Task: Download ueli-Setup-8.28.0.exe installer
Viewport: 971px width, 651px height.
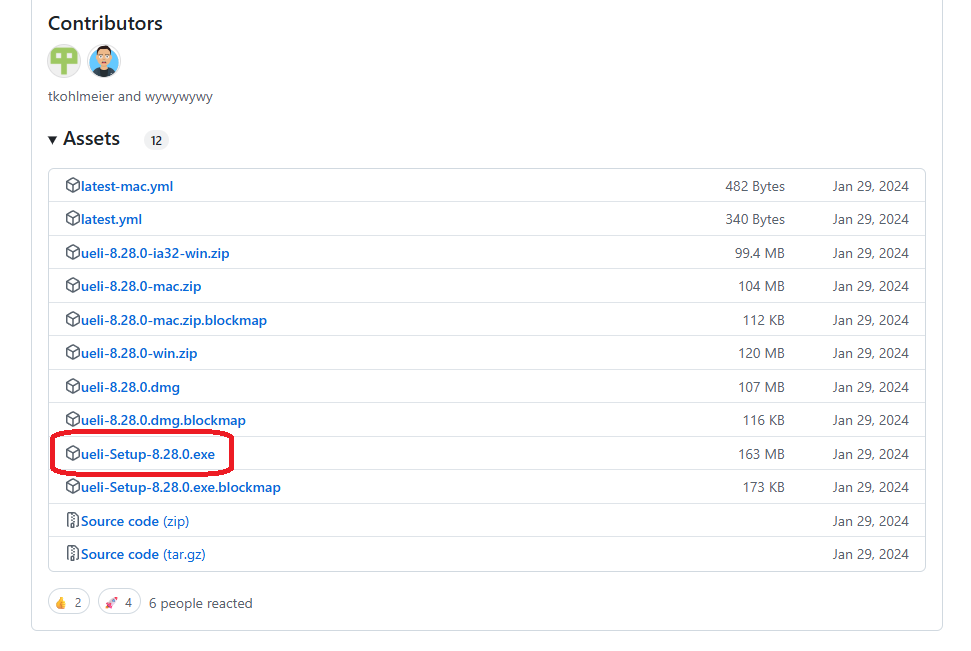Action: [x=148, y=454]
